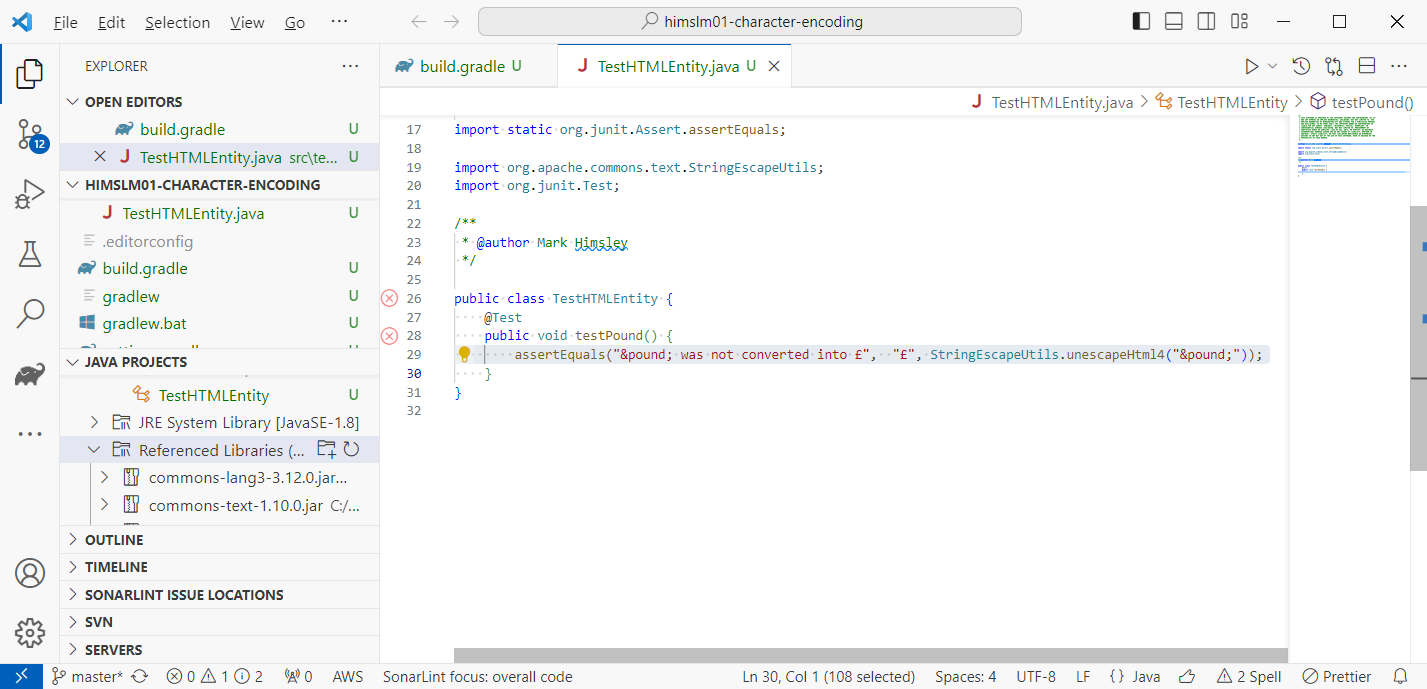
Task: Run the Java file with the play button
Action: click(1251, 65)
